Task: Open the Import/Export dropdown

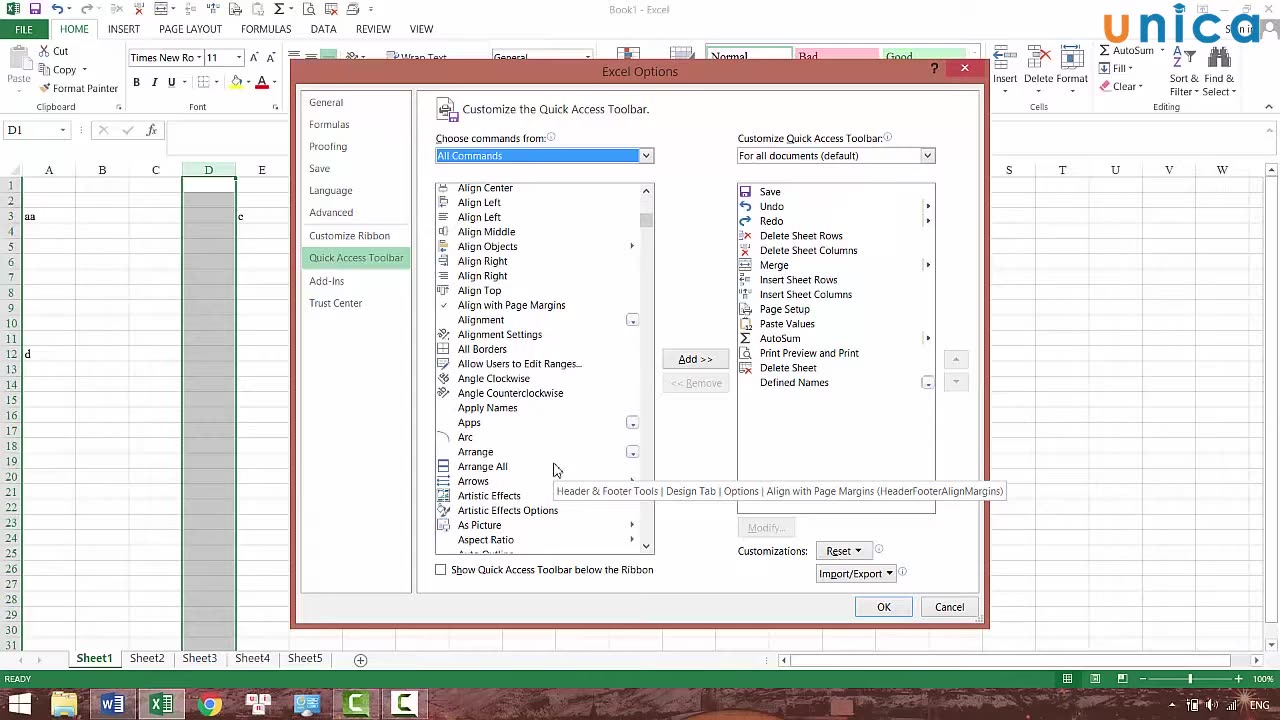Action: click(856, 574)
